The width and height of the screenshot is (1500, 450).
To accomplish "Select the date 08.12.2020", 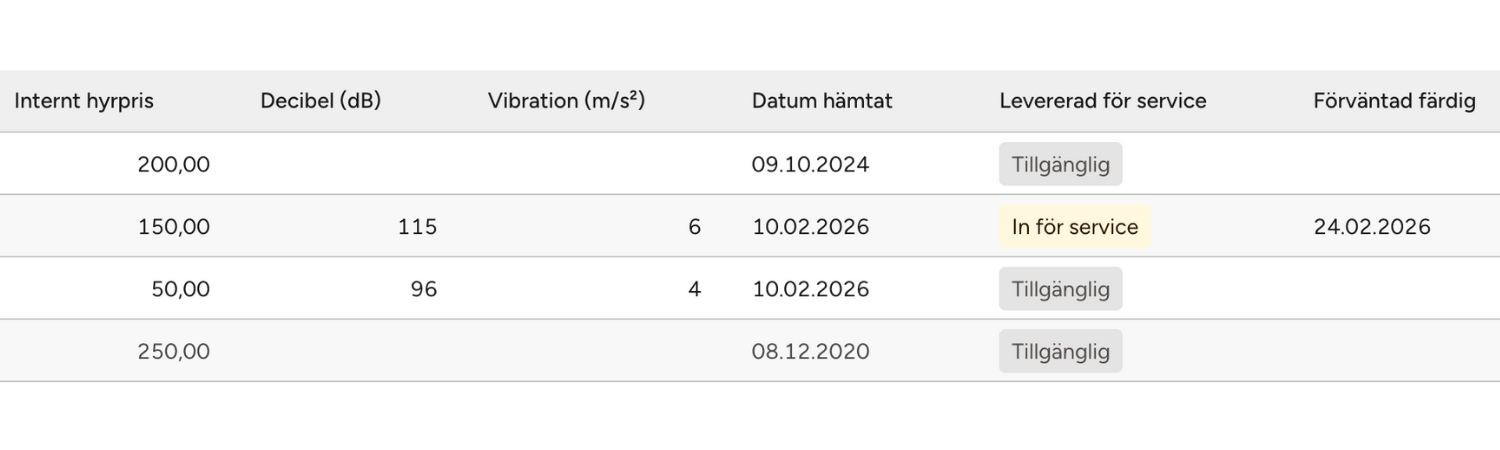I will (810, 351).
